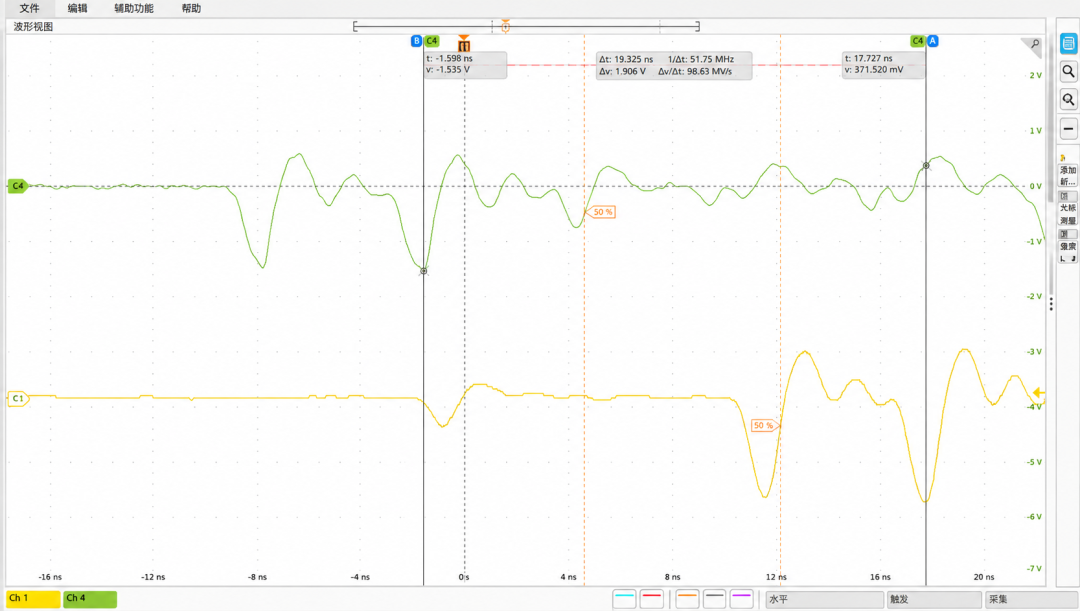Click the 50 % label on the C1 trace
This screenshot has height=611, width=1080.
(x=765, y=426)
